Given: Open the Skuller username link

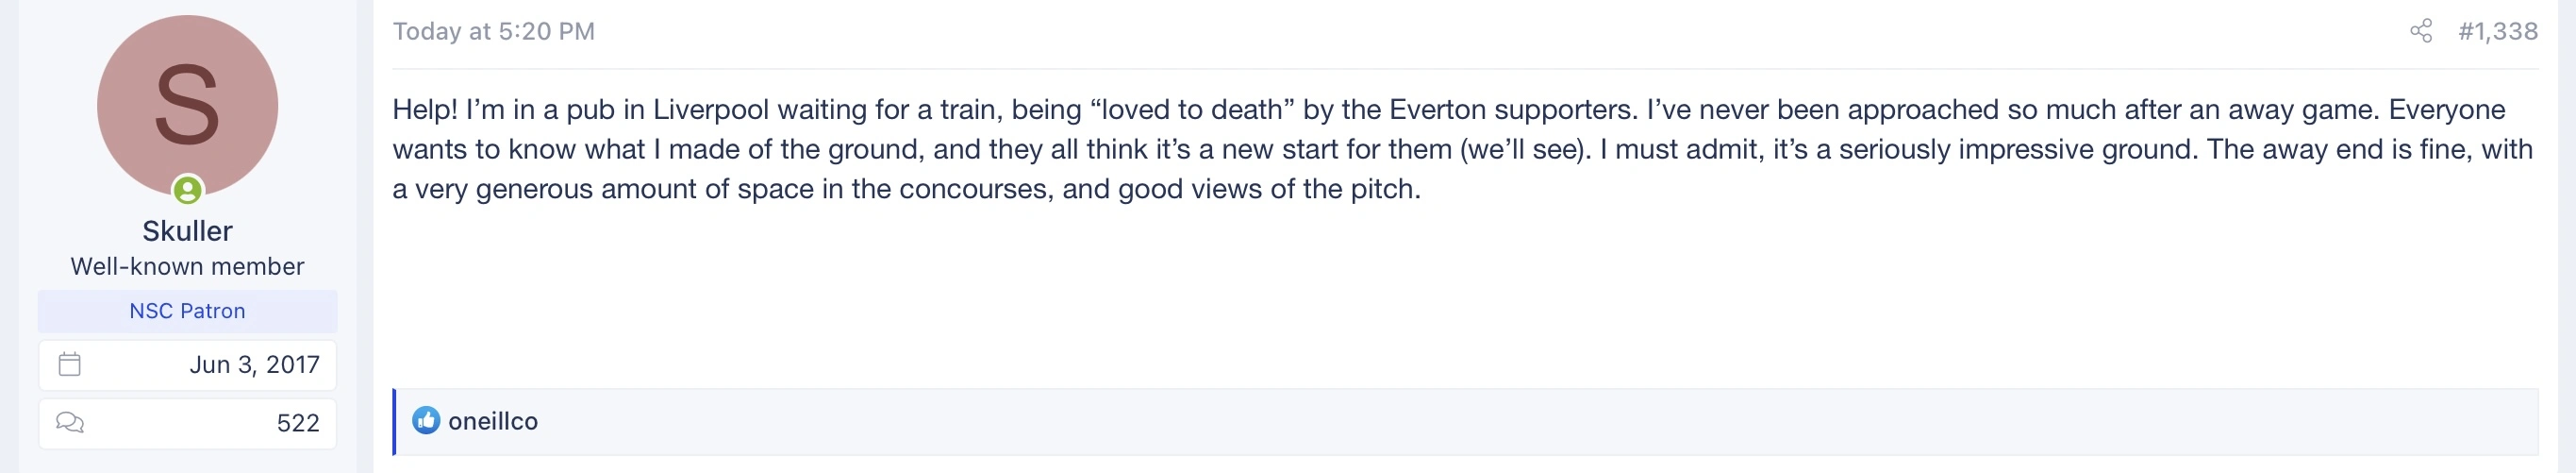Looking at the screenshot, I should (187, 231).
